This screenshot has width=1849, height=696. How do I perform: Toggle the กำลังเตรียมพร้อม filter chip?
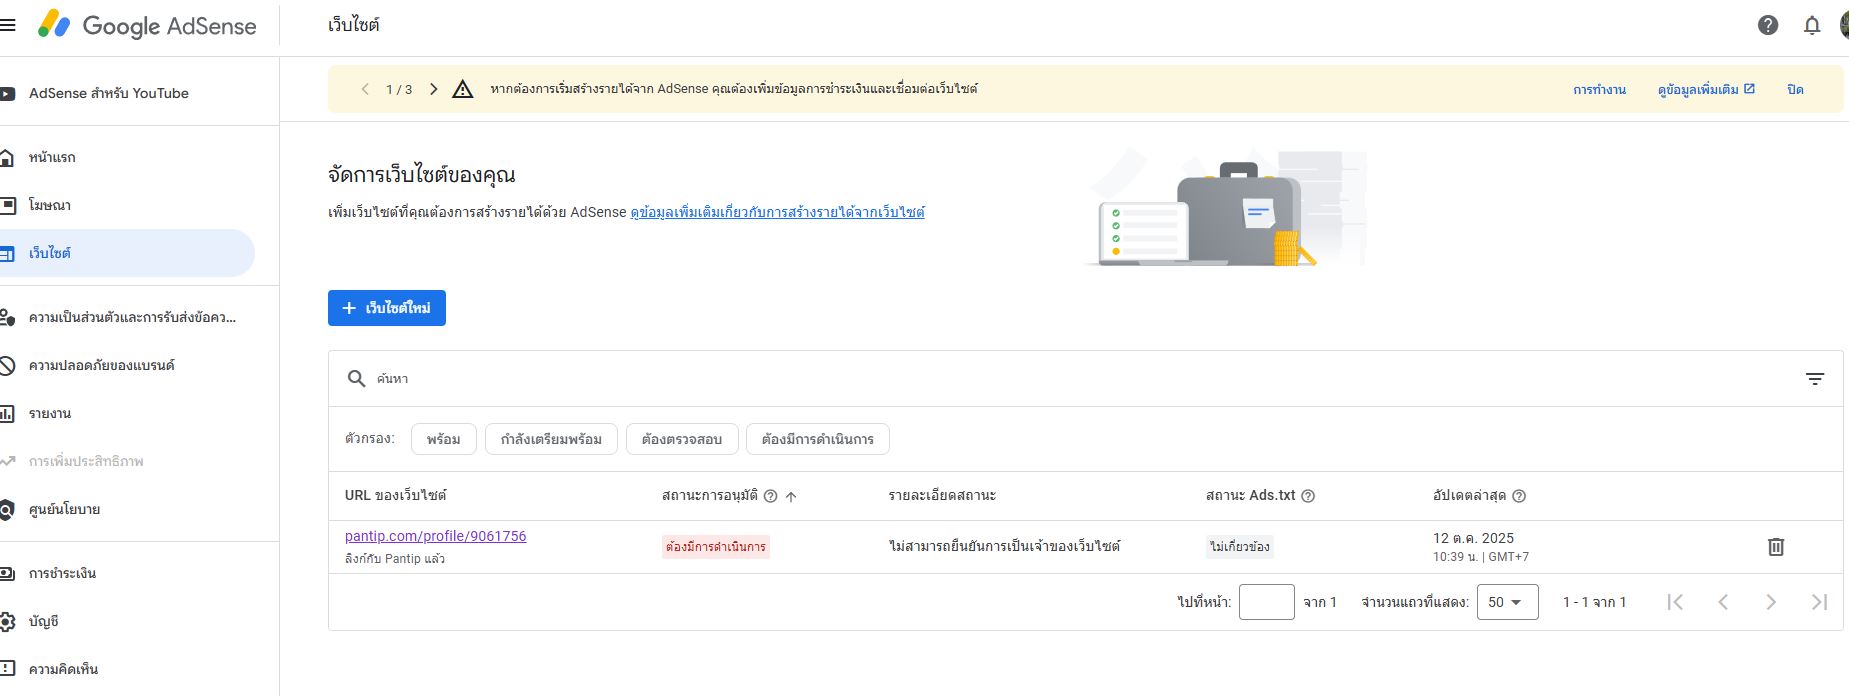551,439
